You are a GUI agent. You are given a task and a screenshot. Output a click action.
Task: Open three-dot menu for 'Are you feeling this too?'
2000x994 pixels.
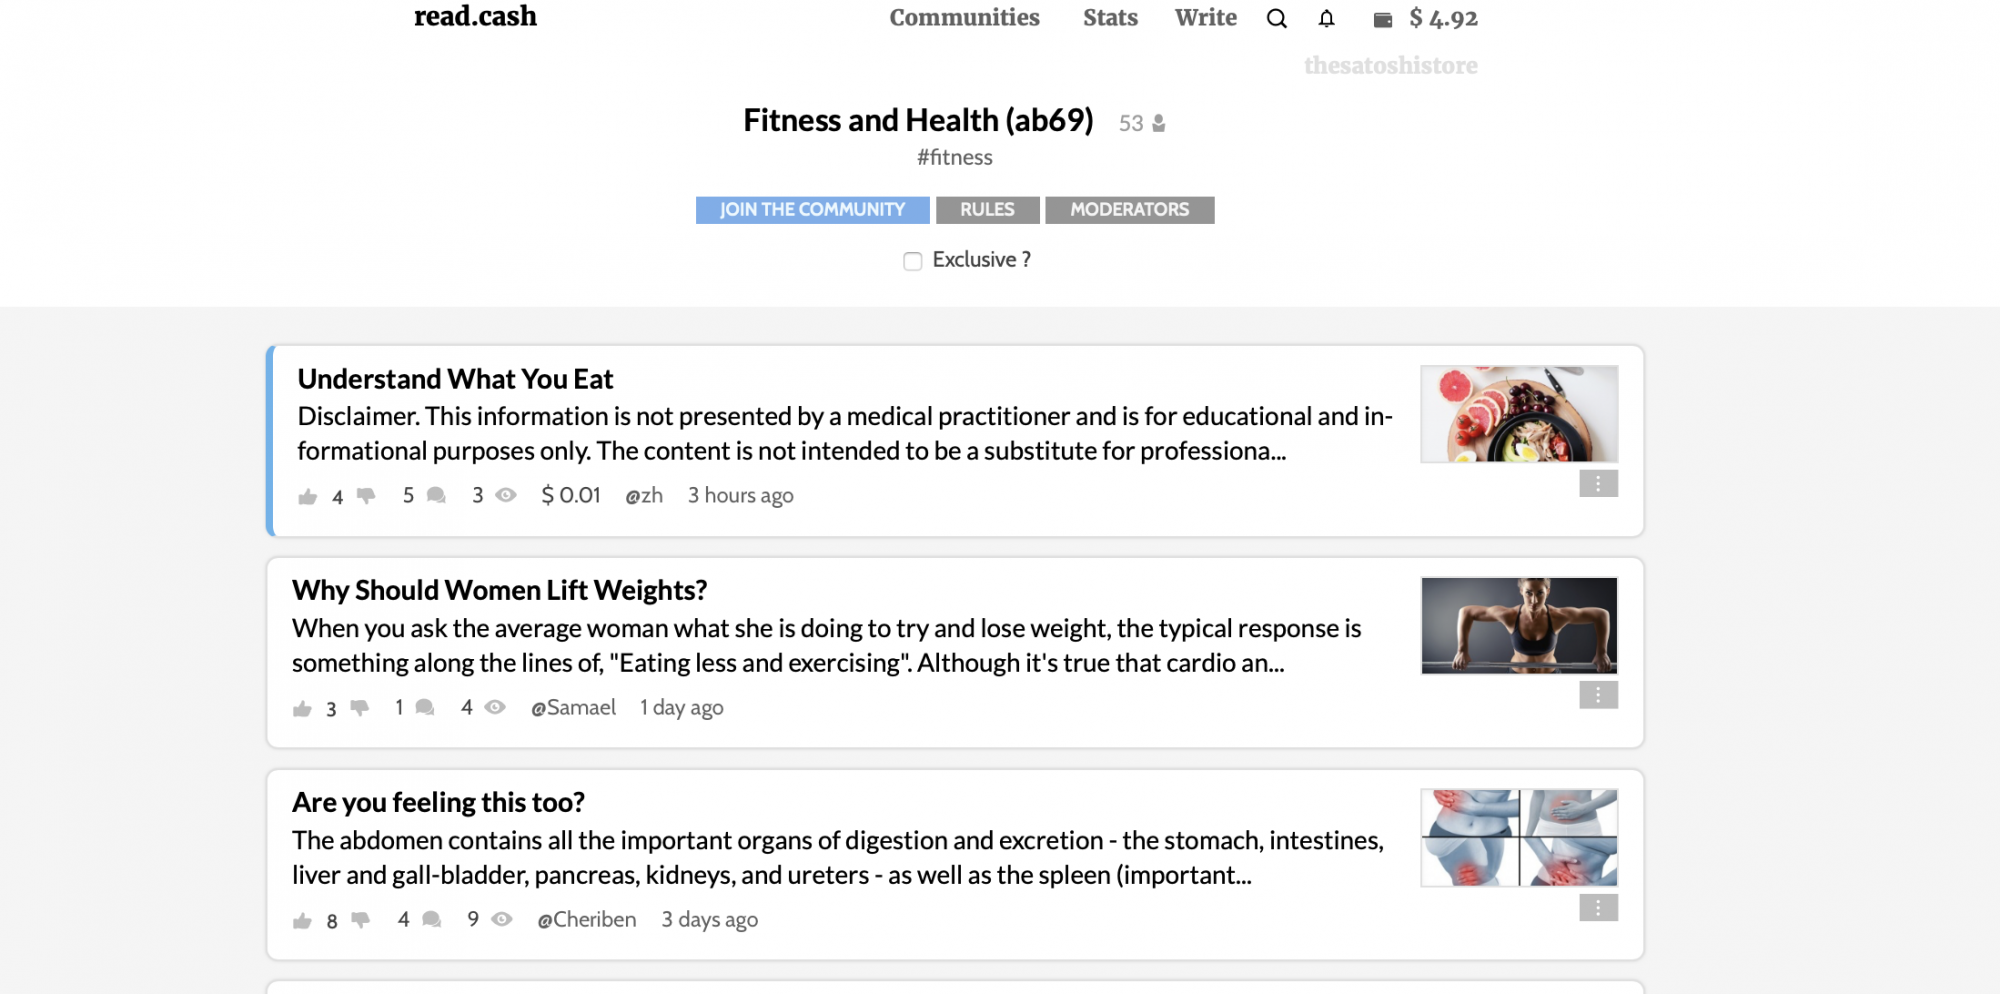click(x=1598, y=908)
